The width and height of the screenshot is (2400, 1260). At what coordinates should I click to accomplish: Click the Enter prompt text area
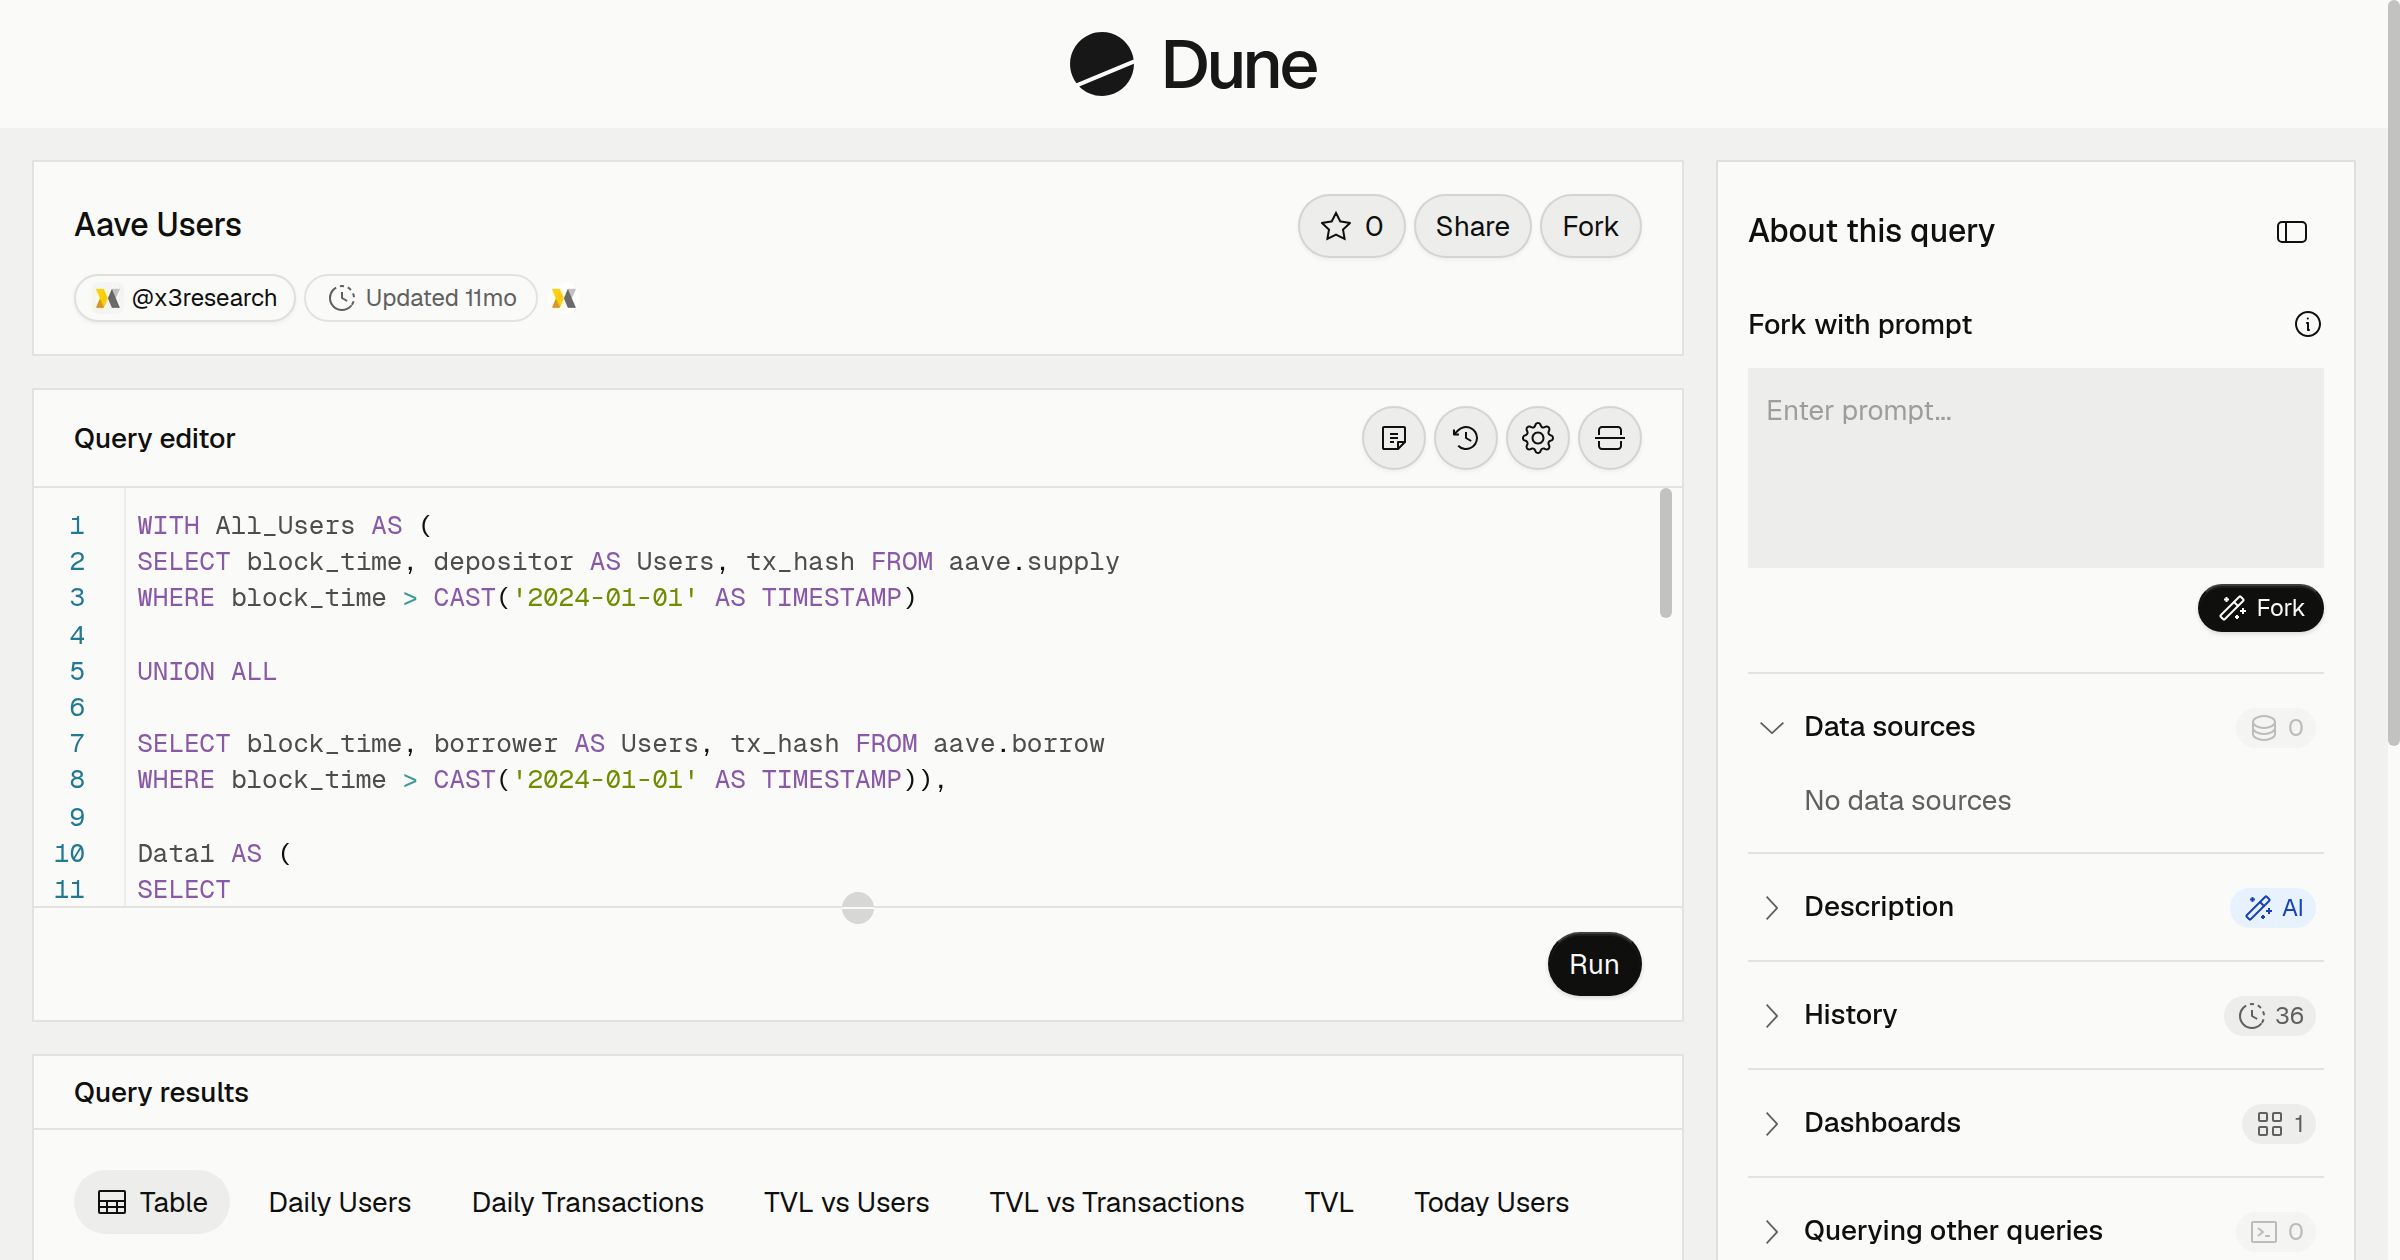coord(2035,468)
